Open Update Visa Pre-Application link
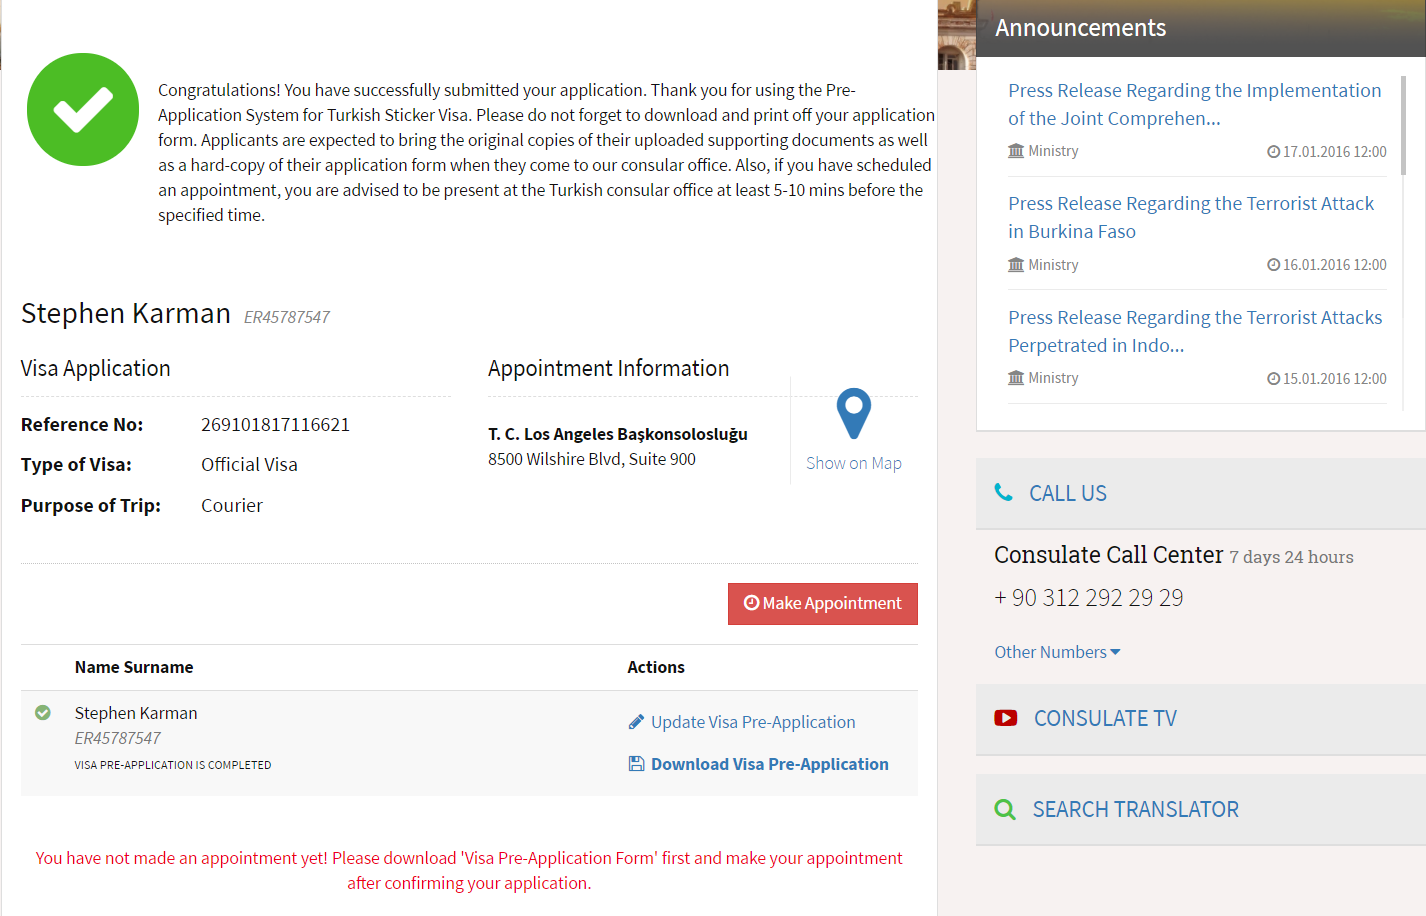This screenshot has width=1426, height=916. pos(753,722)
